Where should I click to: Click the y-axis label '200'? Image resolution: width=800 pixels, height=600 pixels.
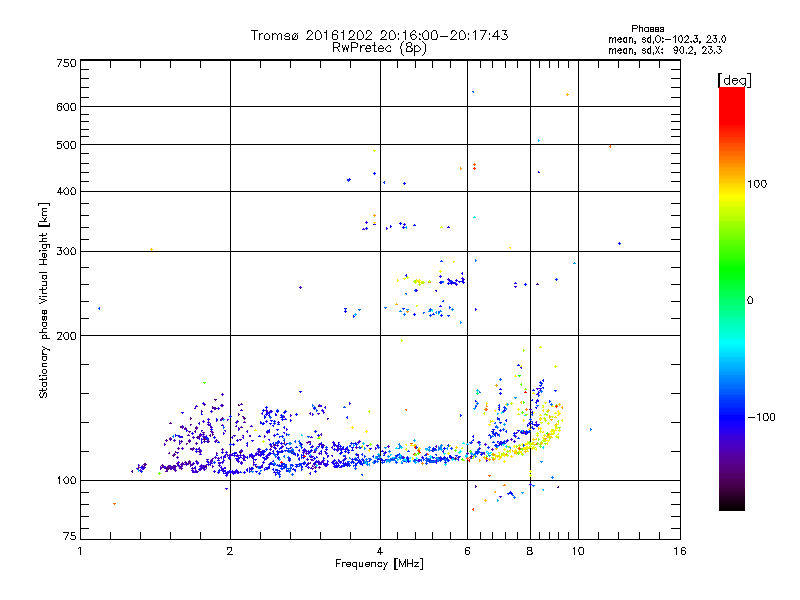click(66, 336)
